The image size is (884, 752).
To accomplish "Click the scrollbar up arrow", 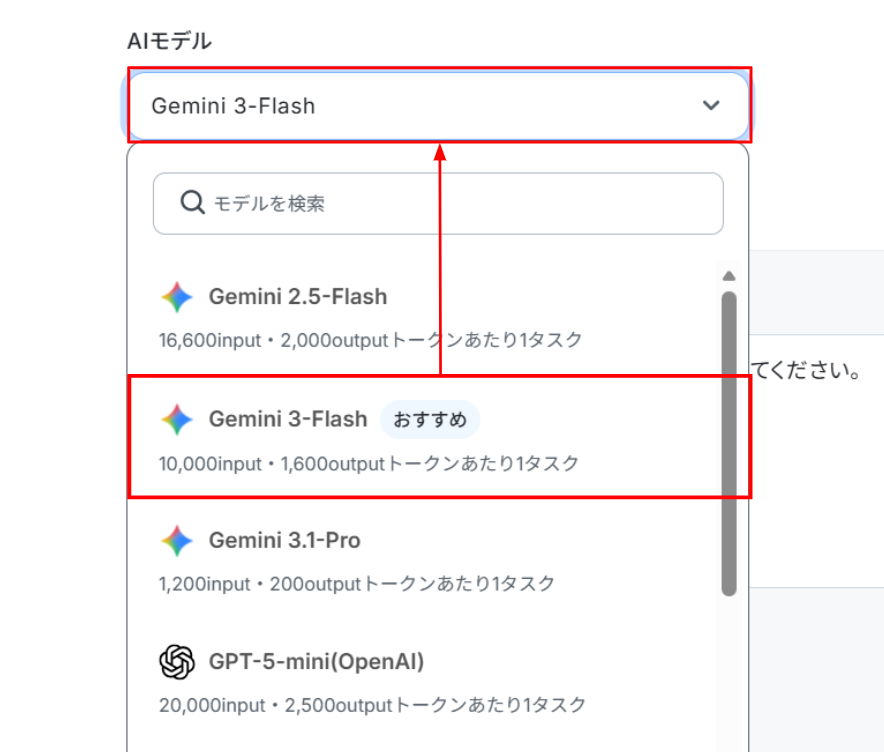I will [729, 276].
